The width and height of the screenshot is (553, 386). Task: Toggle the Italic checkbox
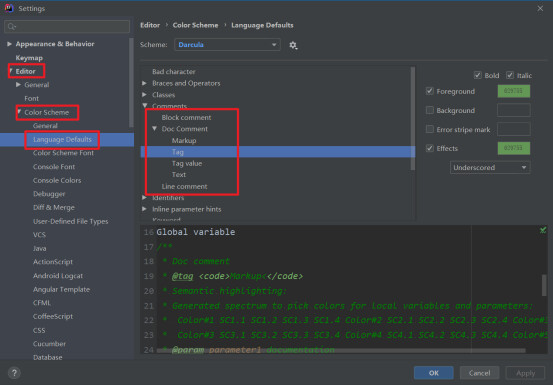(x=510, y=75)
